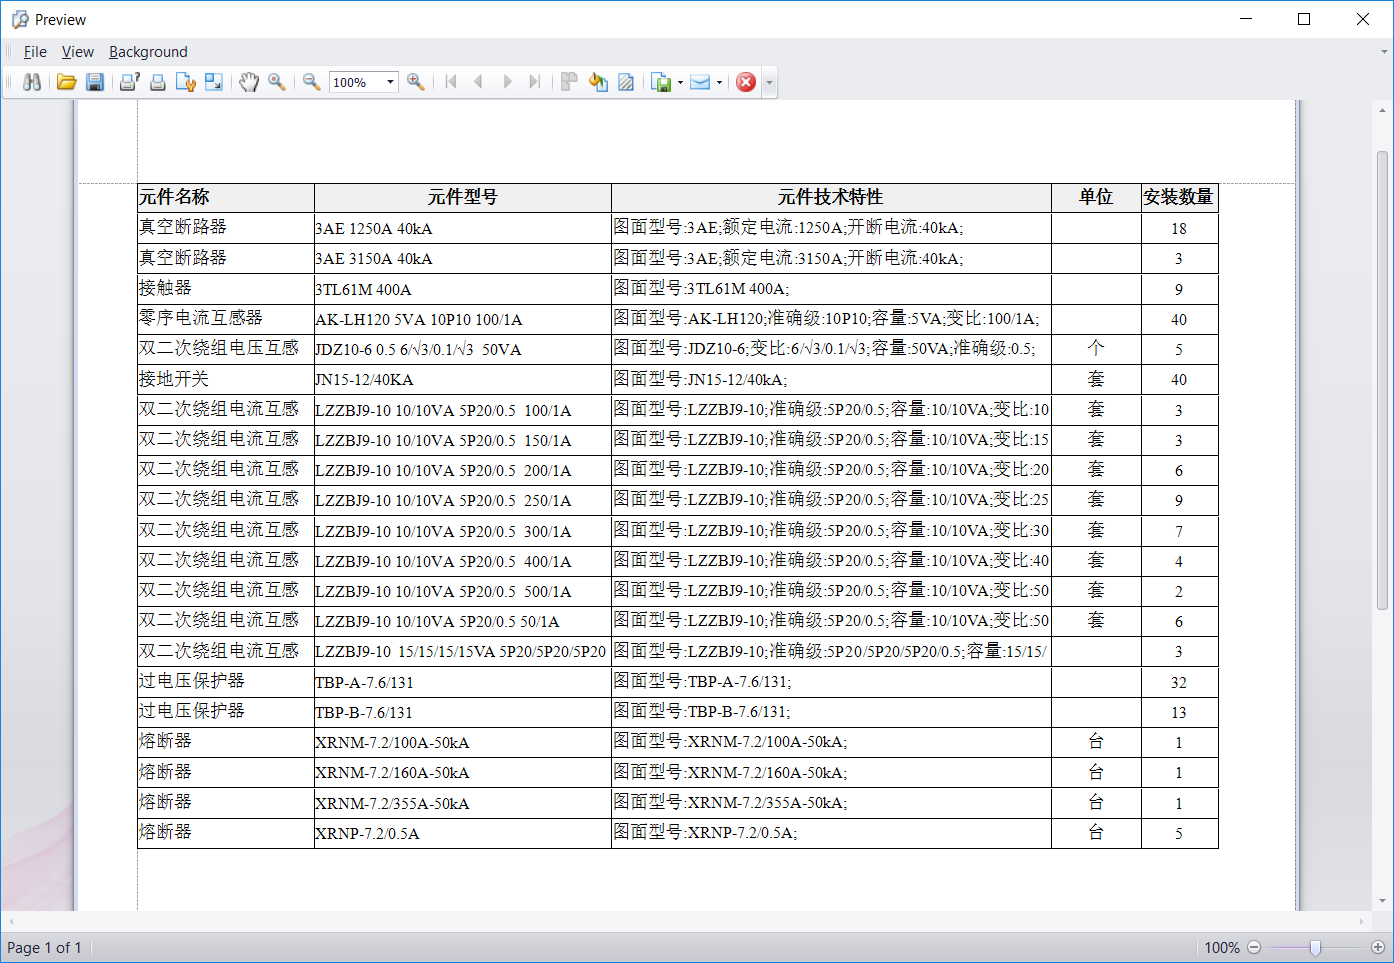Viewport: 1394px width, 963px height.
Task: Open a document with the folder icon
Action: click(67, 82)
